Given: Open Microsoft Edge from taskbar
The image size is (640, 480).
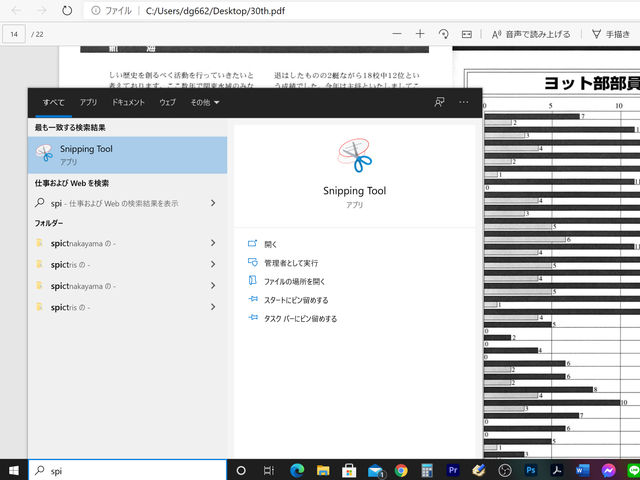Looking at the screenshot, I should pos(297,470).
